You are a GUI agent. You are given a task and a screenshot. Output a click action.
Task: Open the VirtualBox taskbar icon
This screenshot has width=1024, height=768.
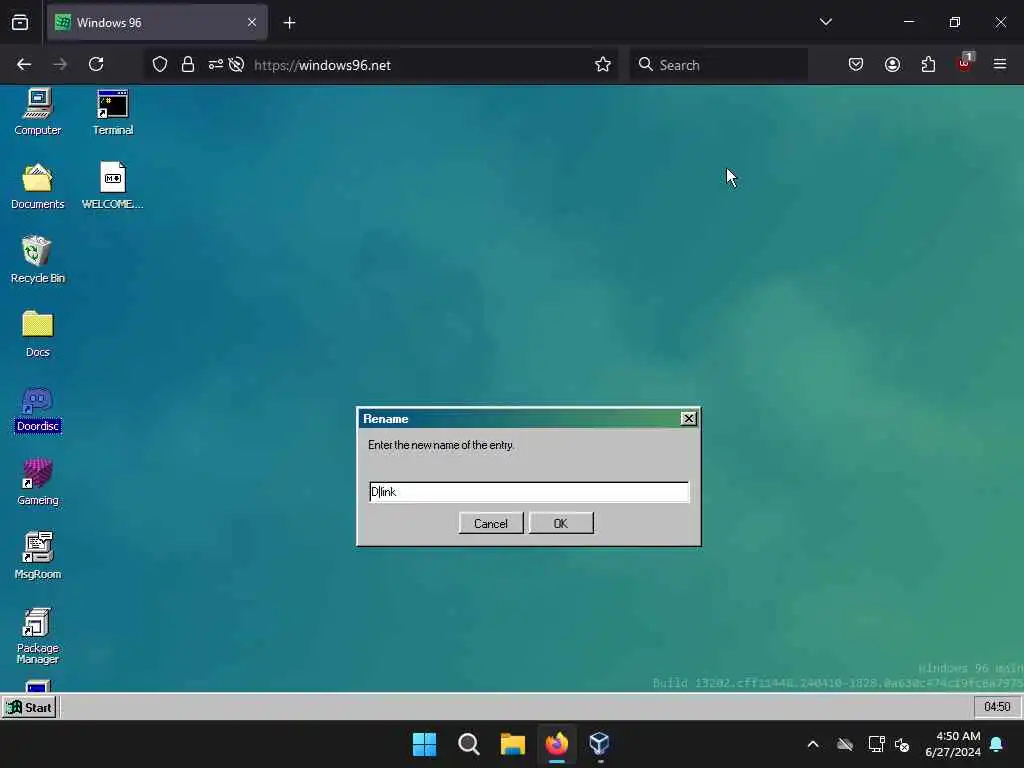600,744
